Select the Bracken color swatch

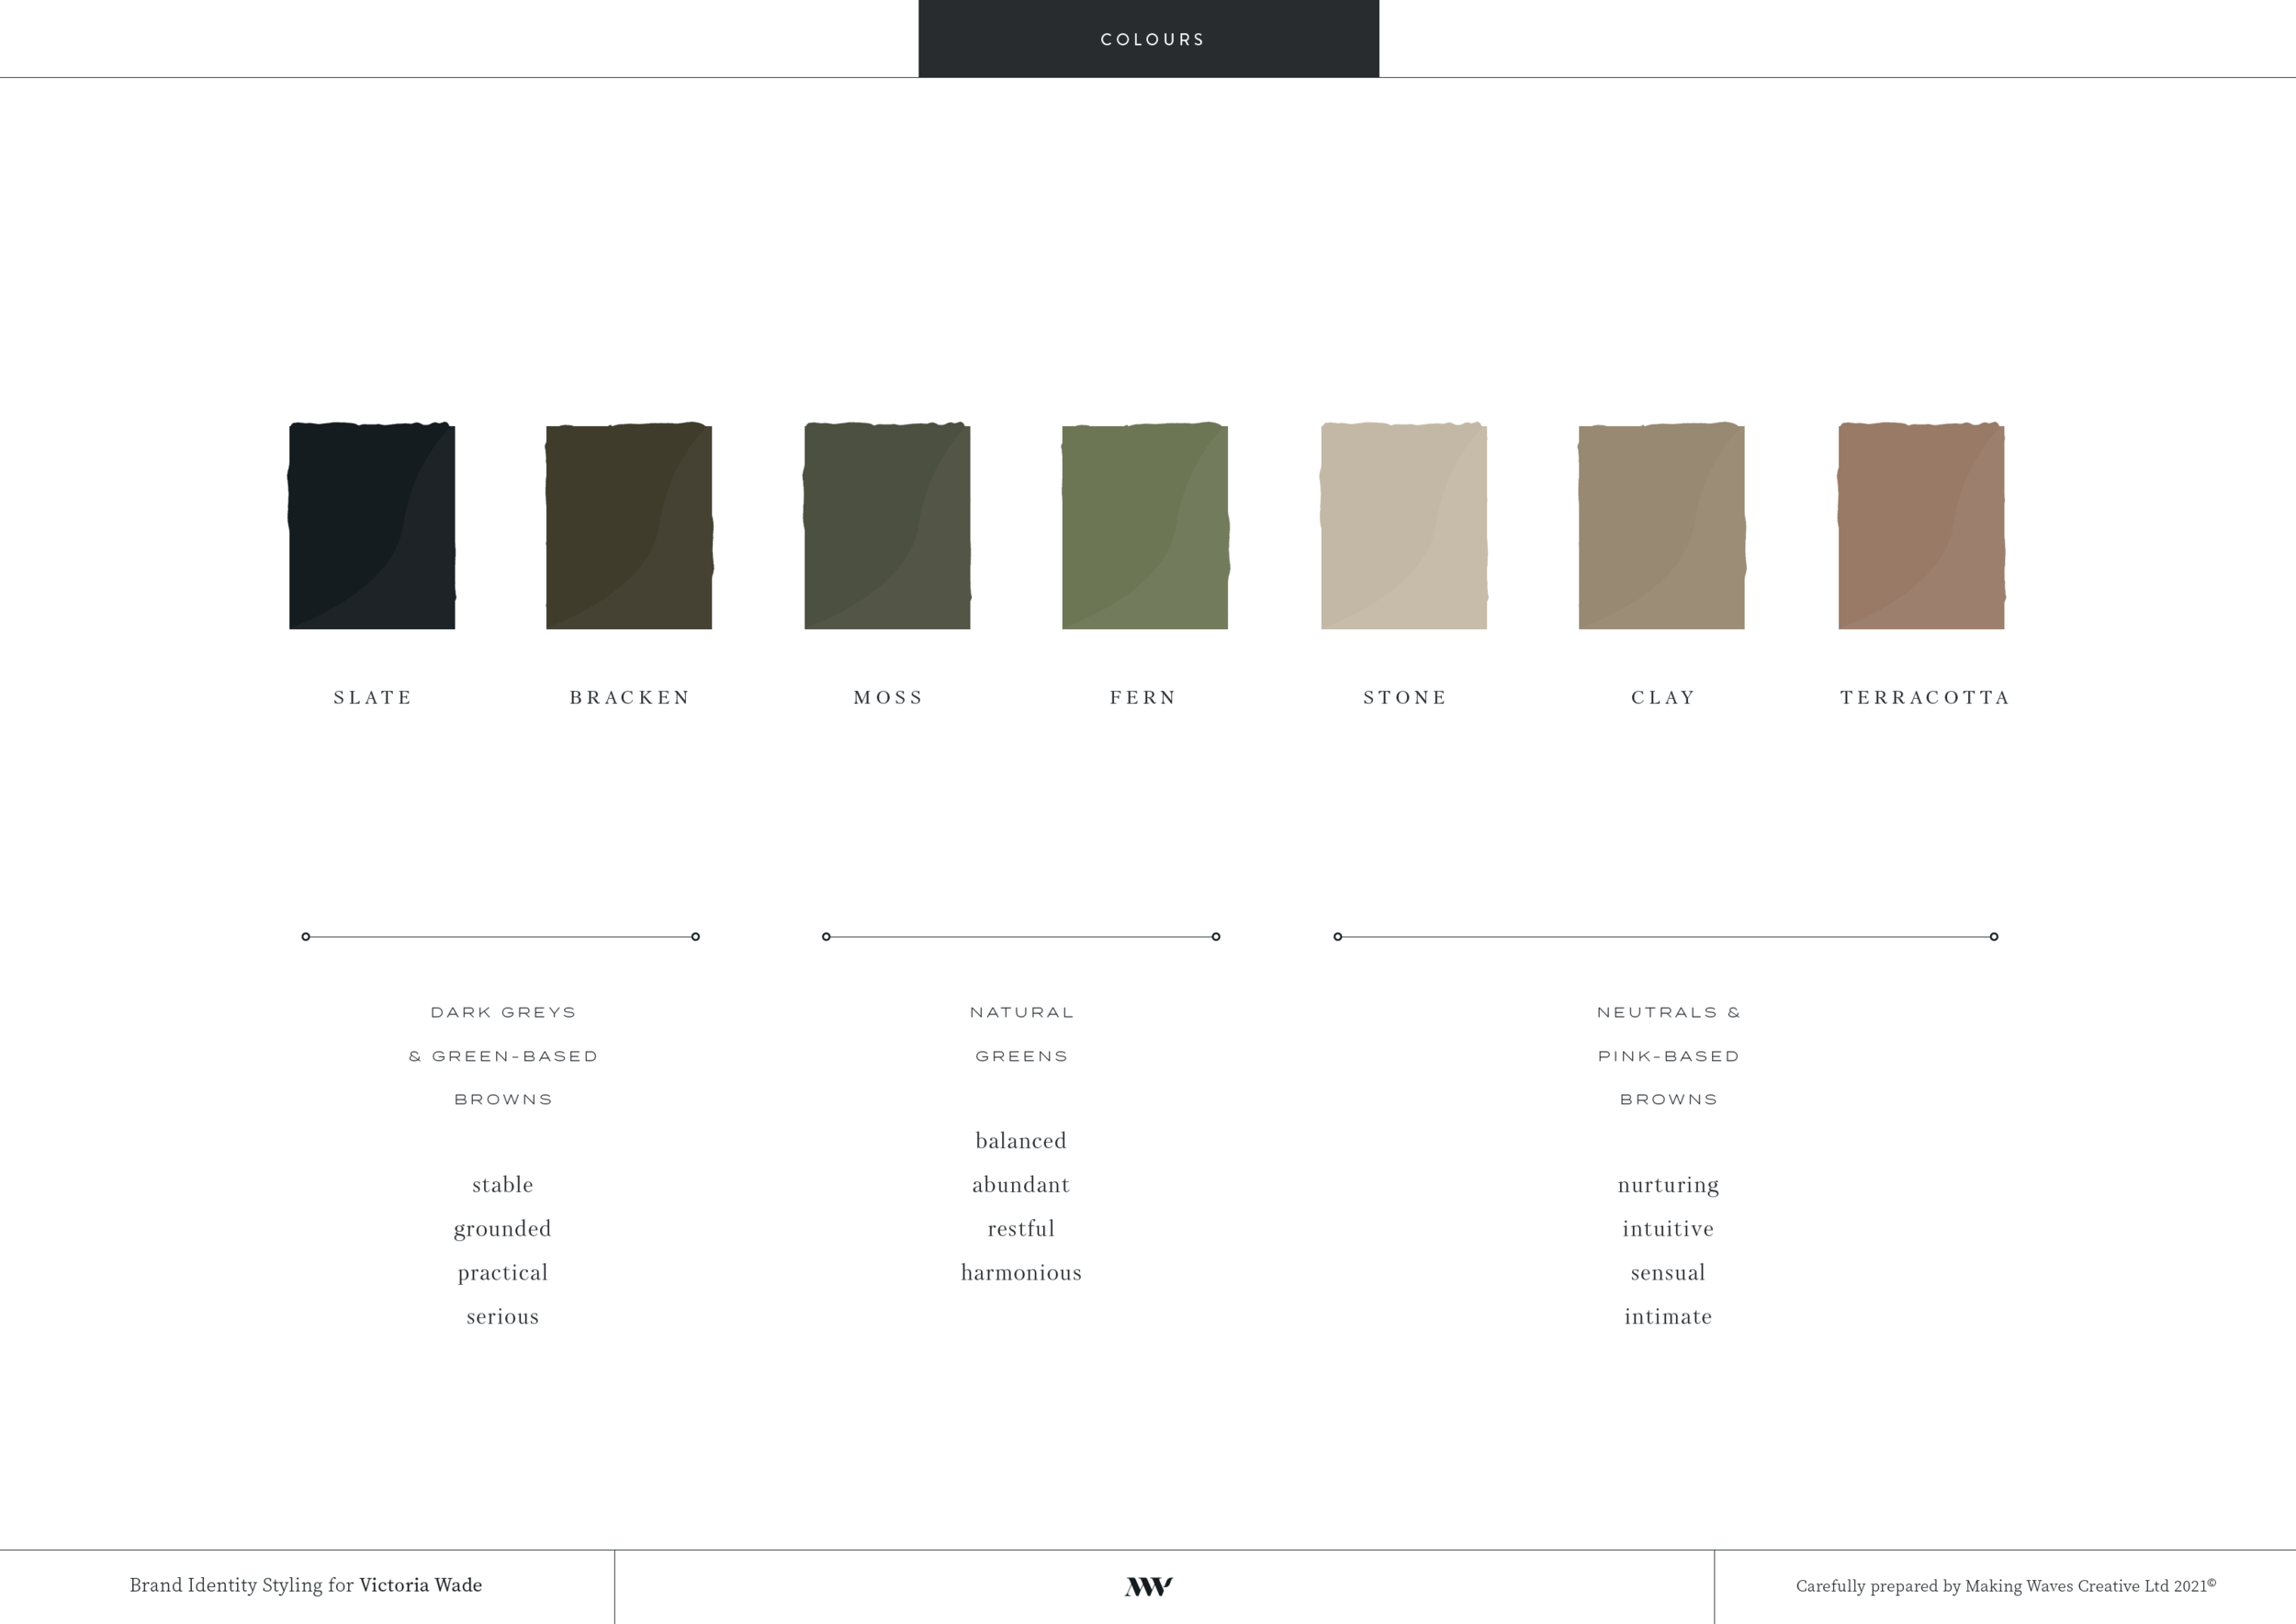tap(629, 525)
